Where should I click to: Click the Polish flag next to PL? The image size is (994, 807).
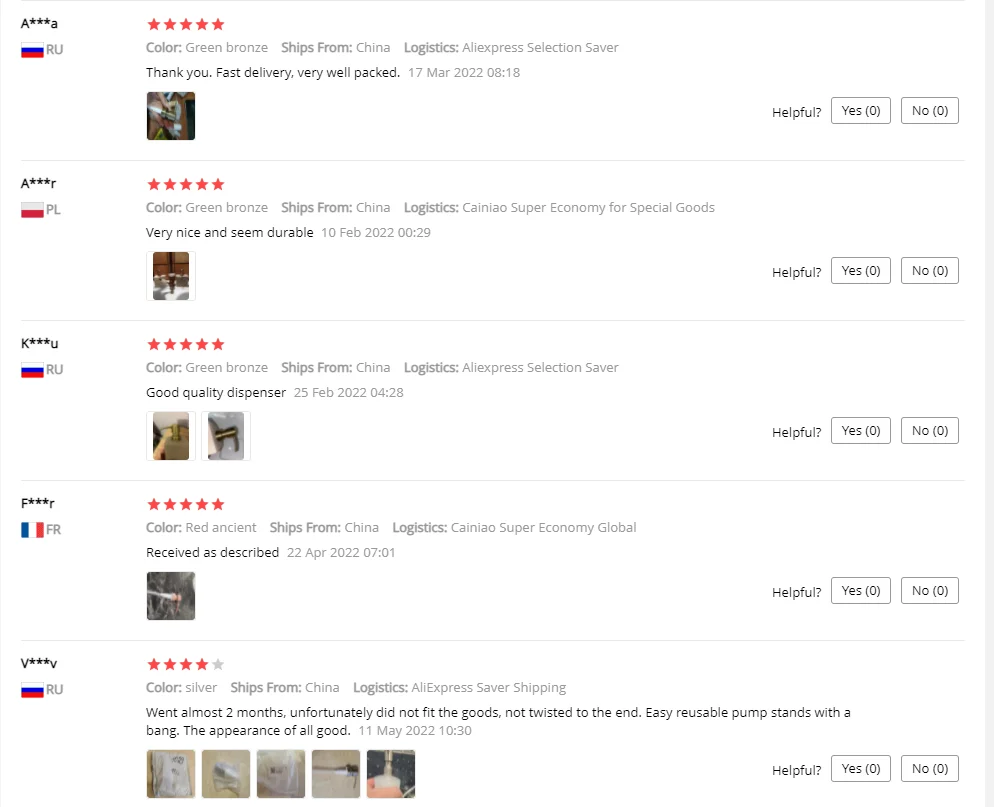[x=32, y=210]
